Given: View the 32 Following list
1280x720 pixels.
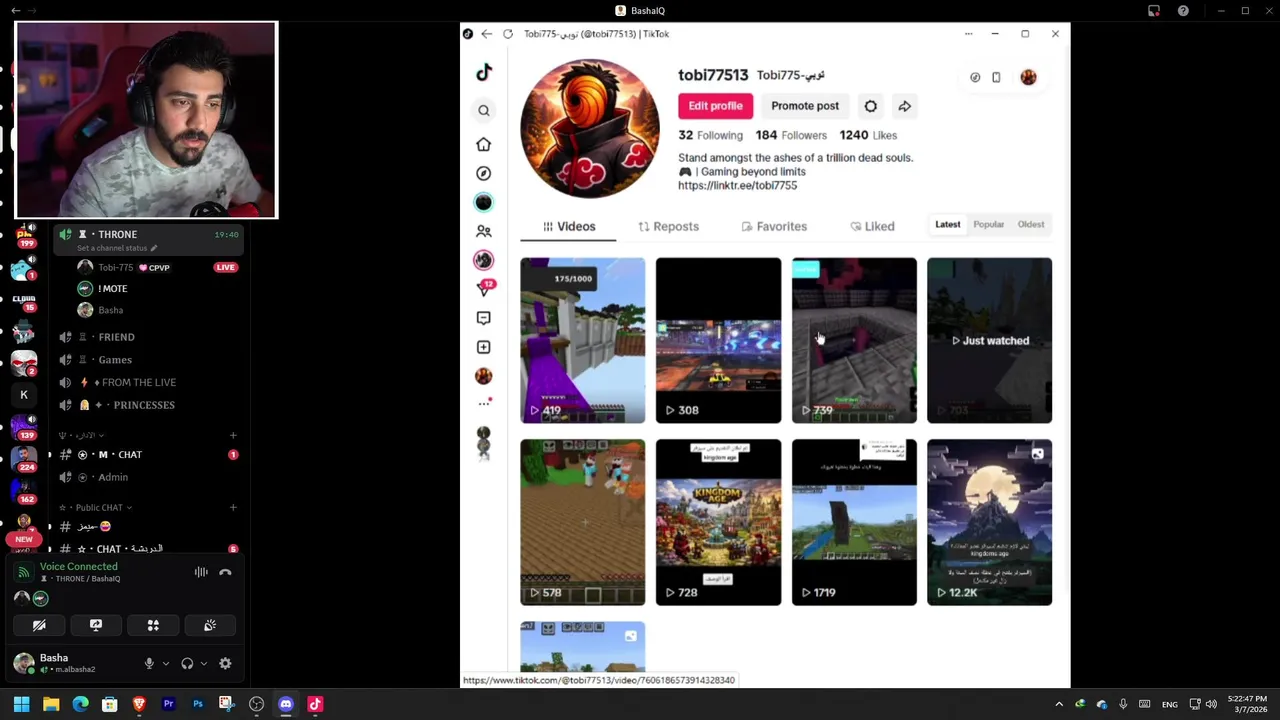Looking at the screenshot, I should [x=710, y=135].
